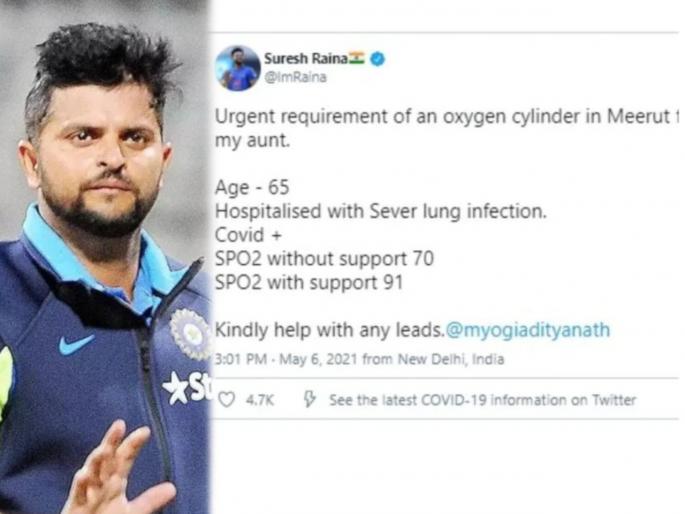Click the Suresh Raina display name

tap(306, 58)
